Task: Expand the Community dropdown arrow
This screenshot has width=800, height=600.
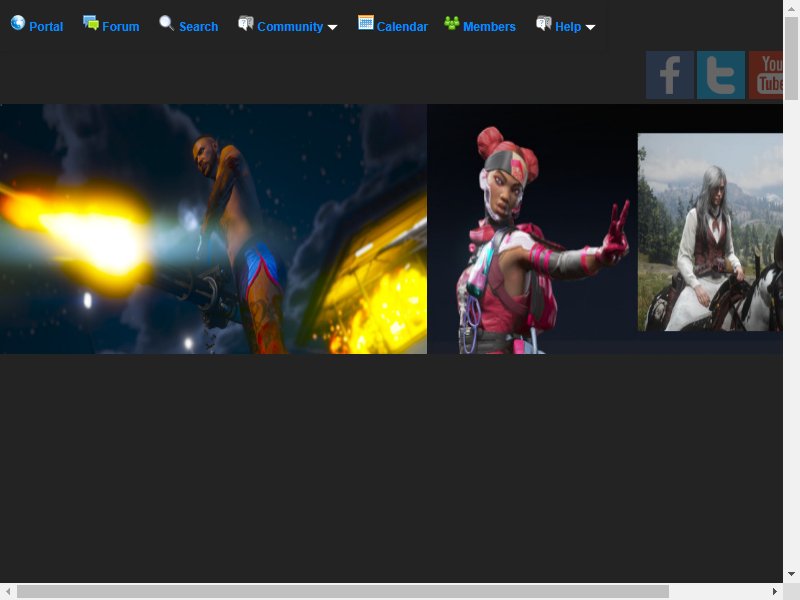Action: (332, 28)
